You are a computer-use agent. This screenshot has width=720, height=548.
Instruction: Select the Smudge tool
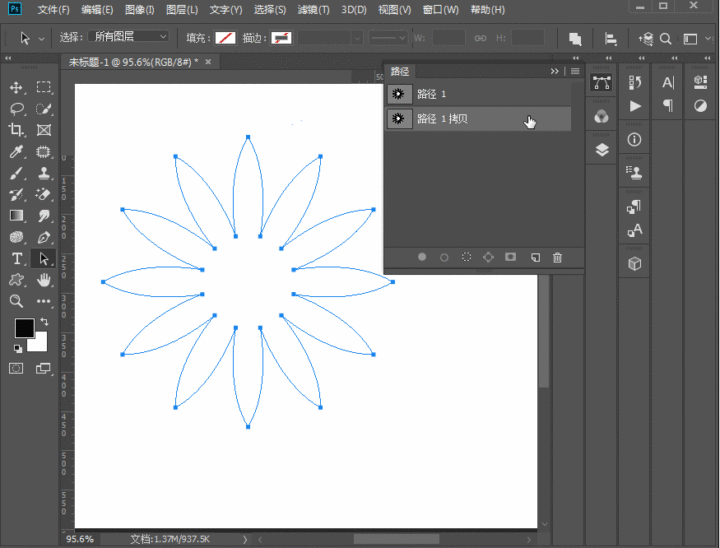(x=44, y=216)
